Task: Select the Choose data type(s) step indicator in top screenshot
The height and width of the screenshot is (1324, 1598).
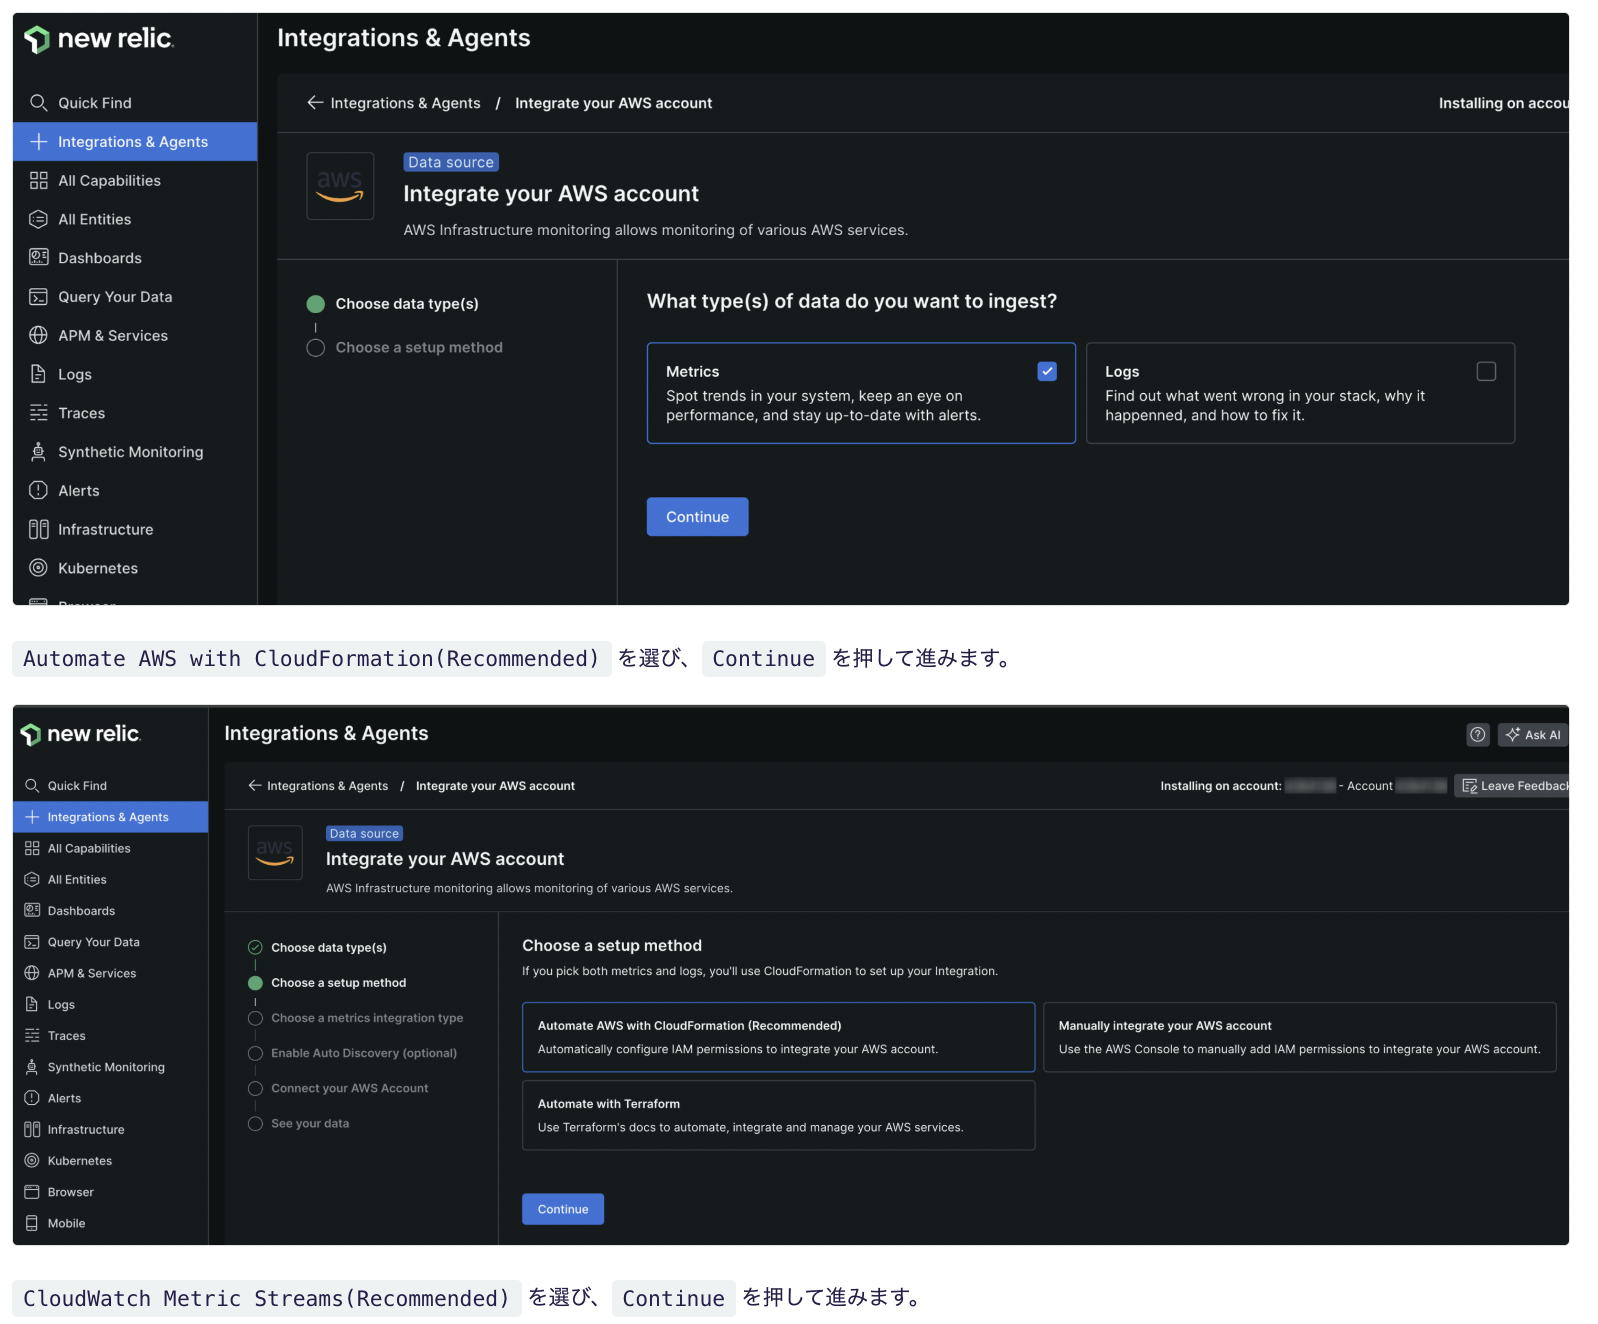Action: click(316, 304)
